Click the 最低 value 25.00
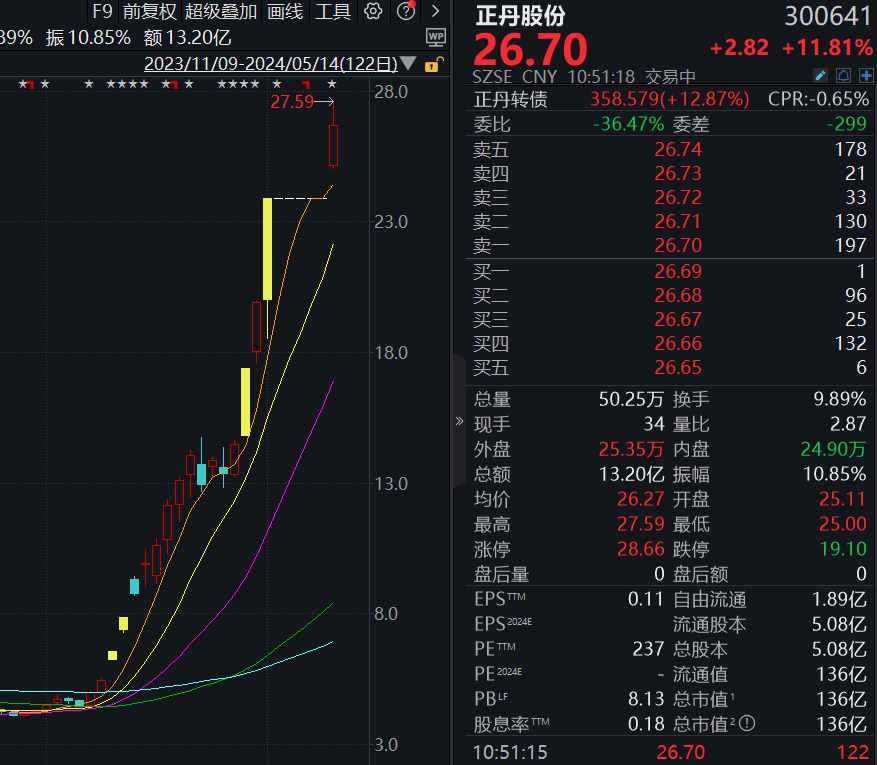Screen dimensions: 877x765 click(843, 524)
